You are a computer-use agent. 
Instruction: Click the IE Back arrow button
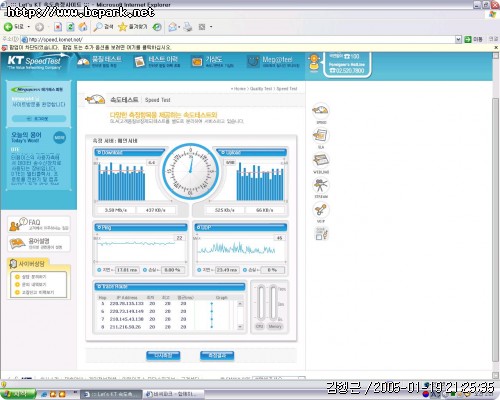(8, 27)
